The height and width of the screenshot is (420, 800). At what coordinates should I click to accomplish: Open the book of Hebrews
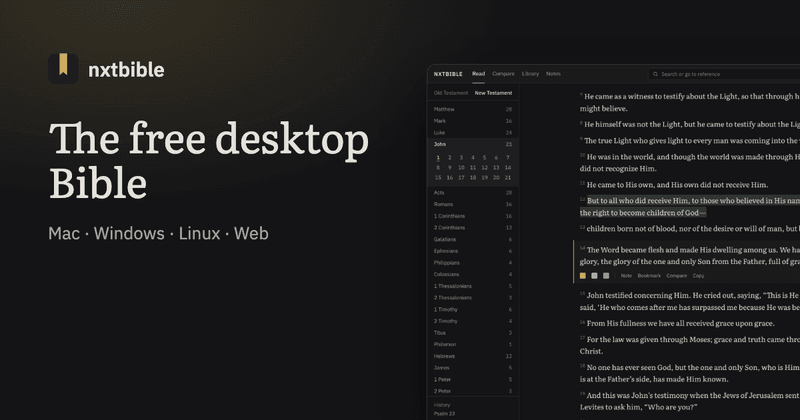tap(472, 356)
